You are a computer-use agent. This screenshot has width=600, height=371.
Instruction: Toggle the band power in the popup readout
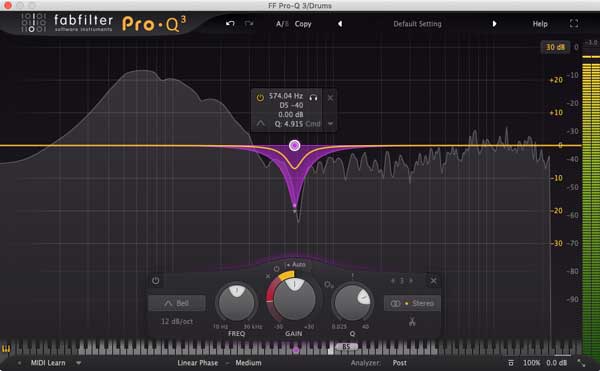(260, 98)
